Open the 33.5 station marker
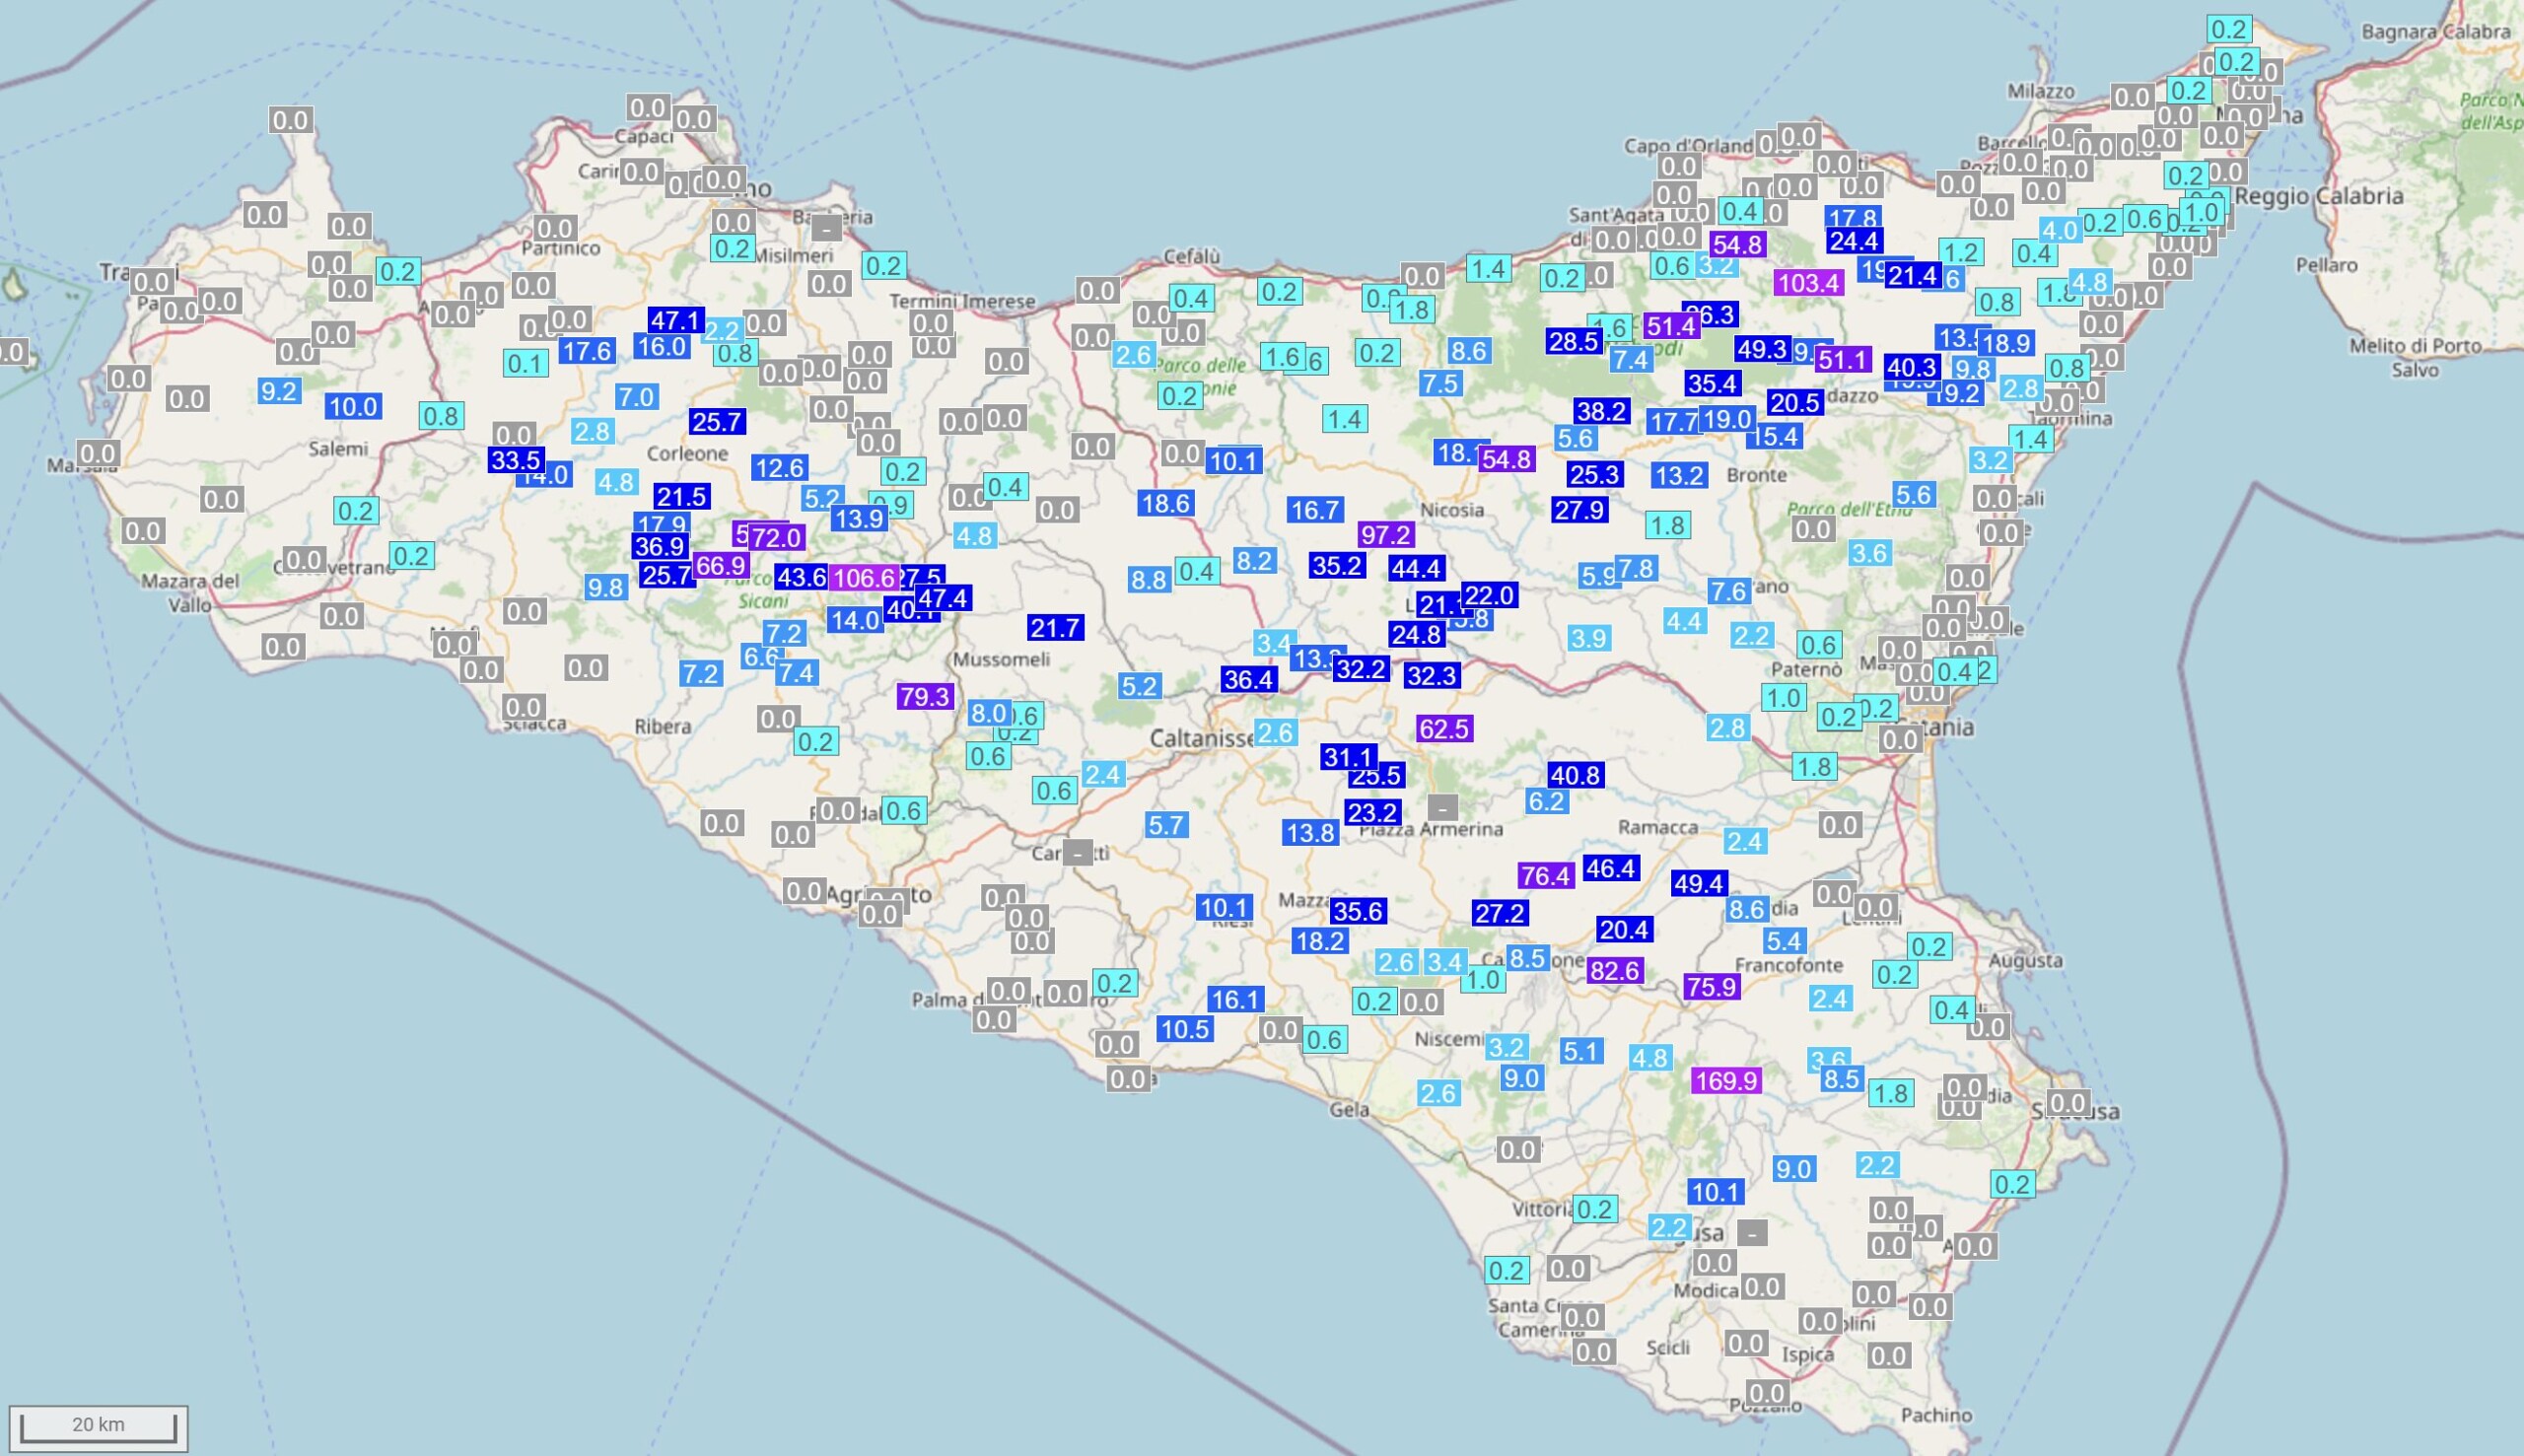Screen dimensions: 2524x1456 (515, 460)
